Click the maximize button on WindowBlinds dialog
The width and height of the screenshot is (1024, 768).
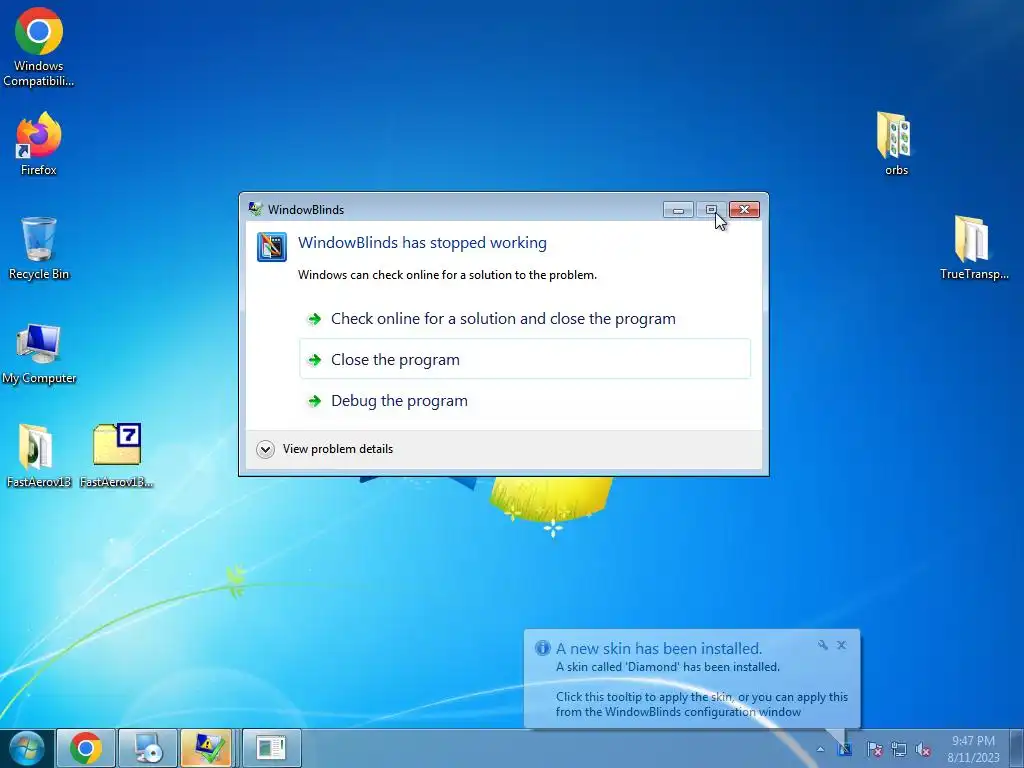[x=711, y=210]
